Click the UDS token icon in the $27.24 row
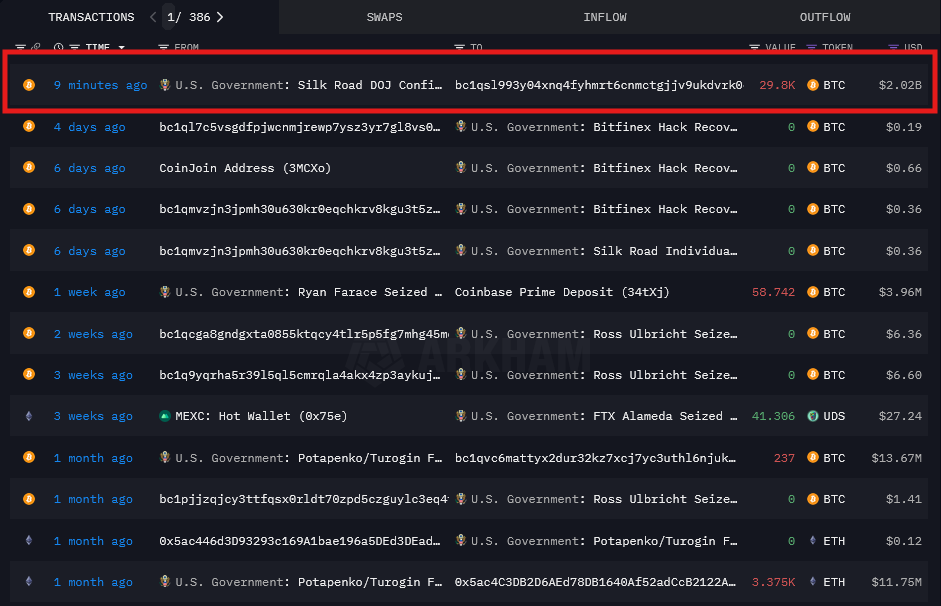 pyautogui.click(x=813, y=416)
